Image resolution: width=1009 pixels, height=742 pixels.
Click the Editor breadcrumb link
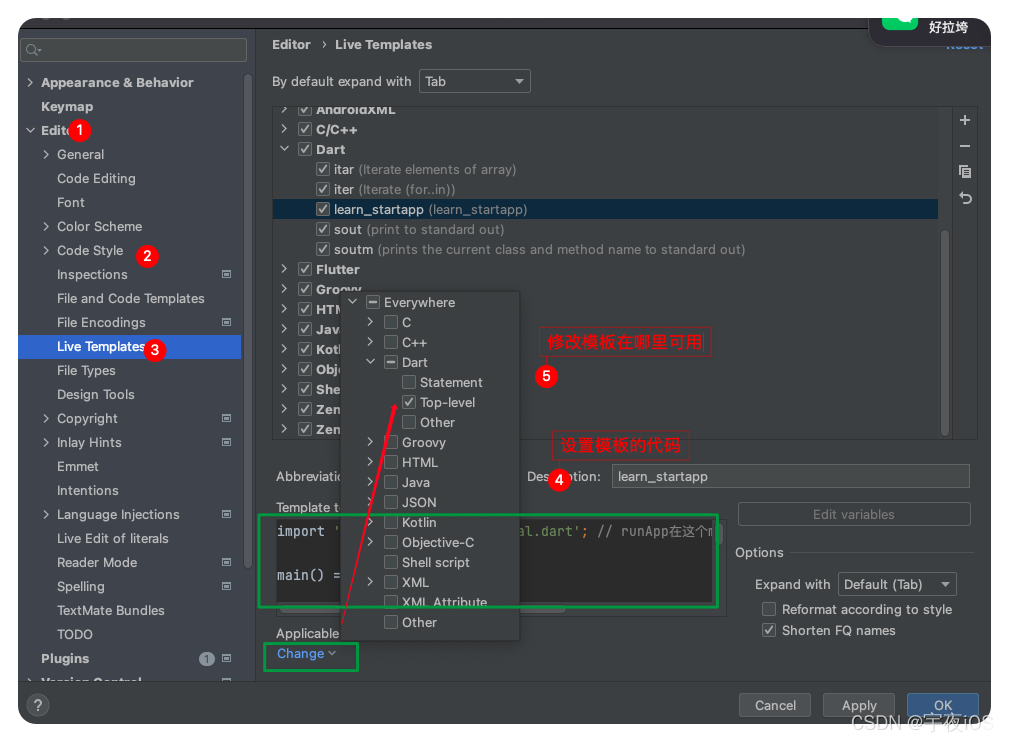[x=292, y=44]
